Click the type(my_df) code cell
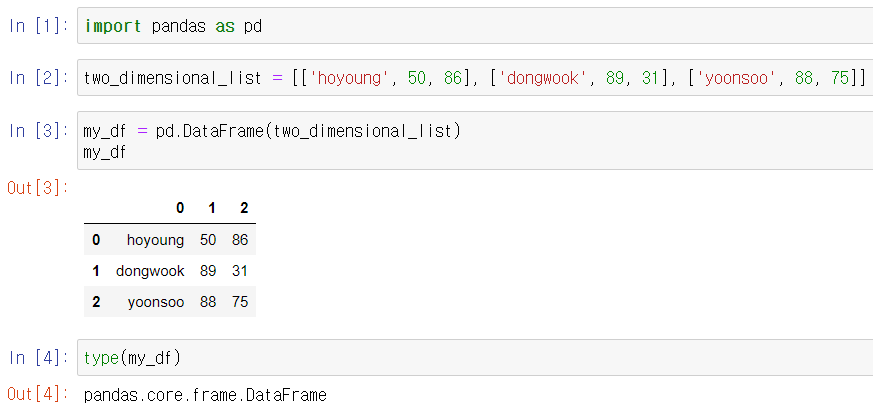This screenshot has width=873, height=411. pos(475,358)
